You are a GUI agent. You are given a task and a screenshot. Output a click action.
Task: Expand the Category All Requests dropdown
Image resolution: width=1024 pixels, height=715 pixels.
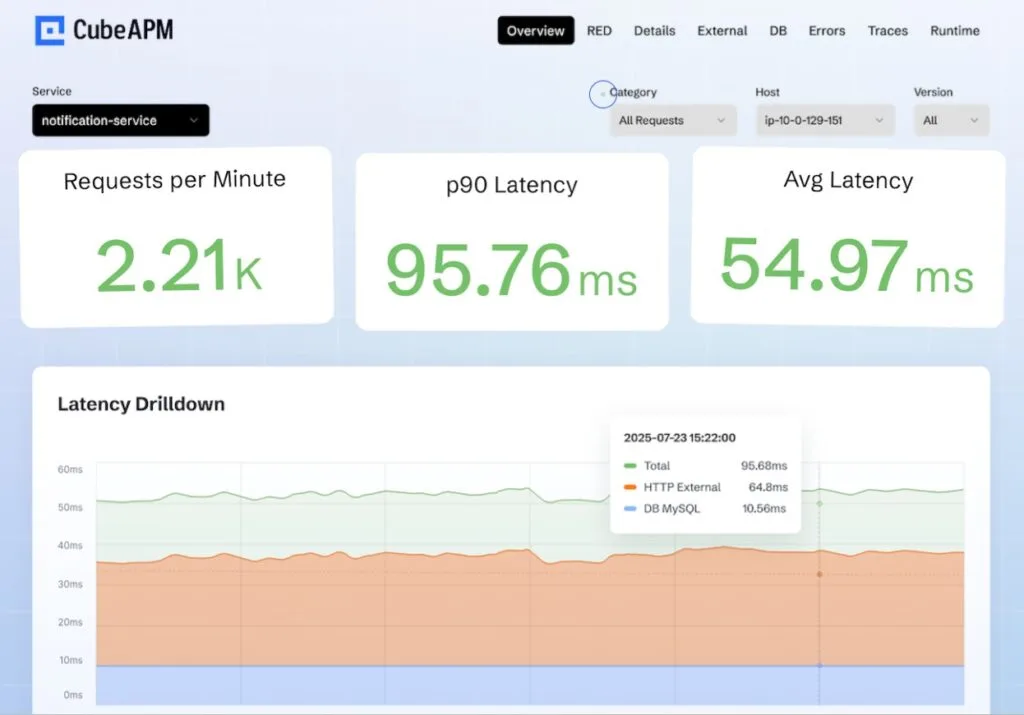[x=673, y=120]
